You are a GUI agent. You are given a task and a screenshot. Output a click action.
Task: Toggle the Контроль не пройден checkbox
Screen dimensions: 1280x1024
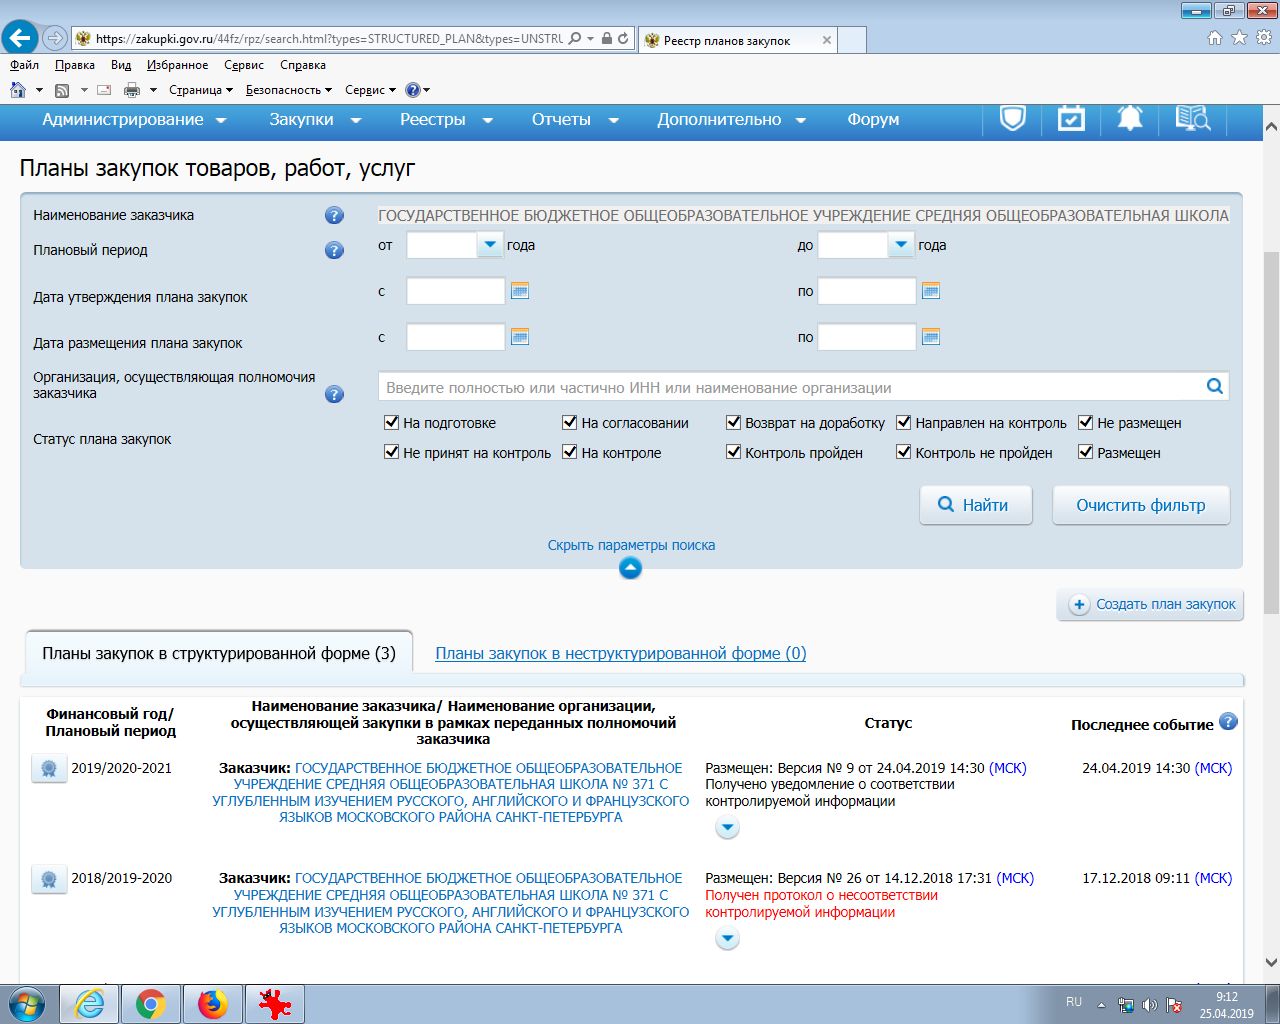tap(904, 452)
